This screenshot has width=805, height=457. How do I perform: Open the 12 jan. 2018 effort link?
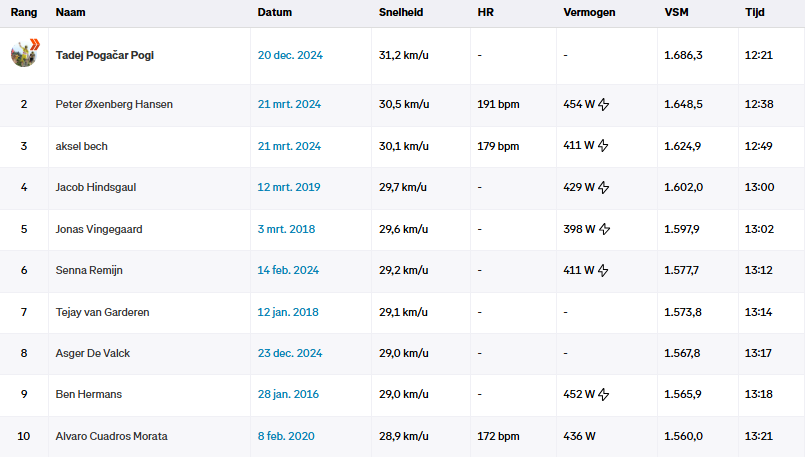pos(288,312)
